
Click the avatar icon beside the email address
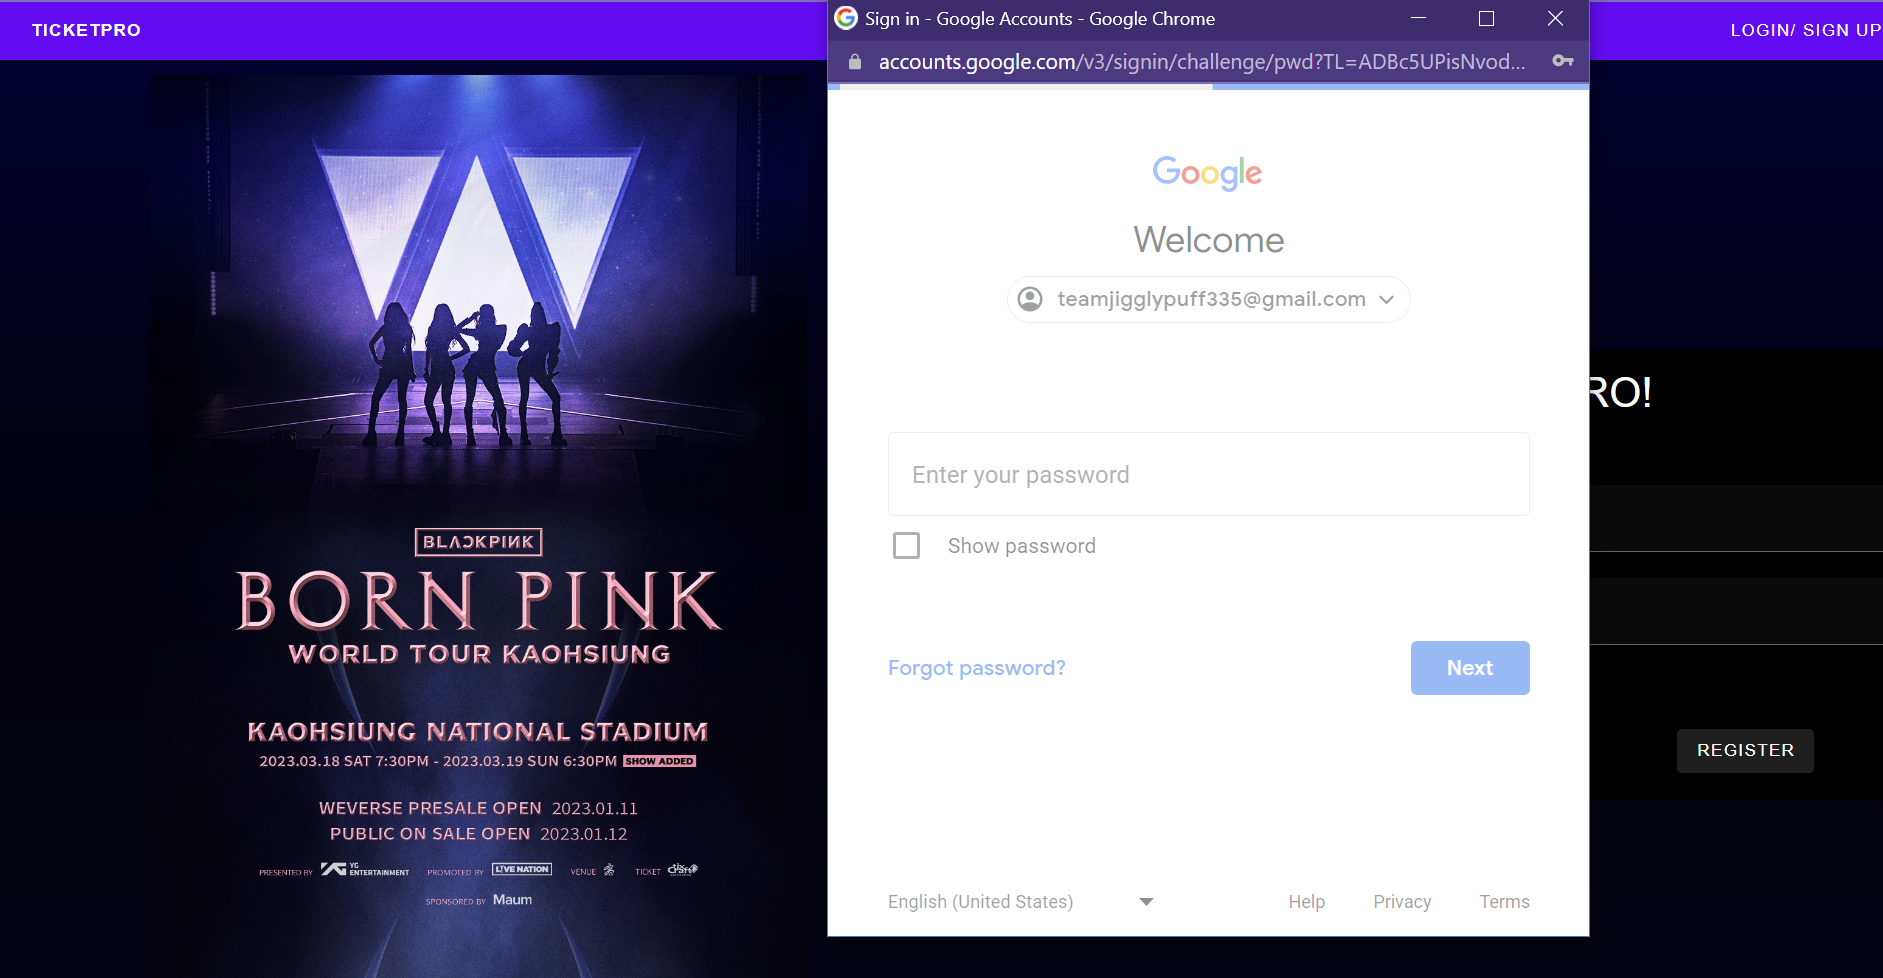[1030, 298]
